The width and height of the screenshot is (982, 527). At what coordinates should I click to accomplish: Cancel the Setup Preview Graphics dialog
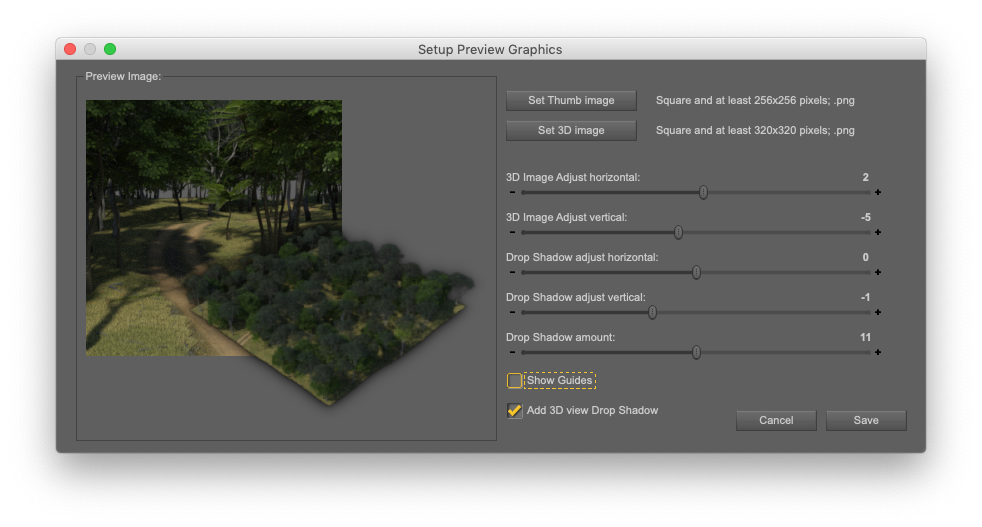(x=776, y=420)
